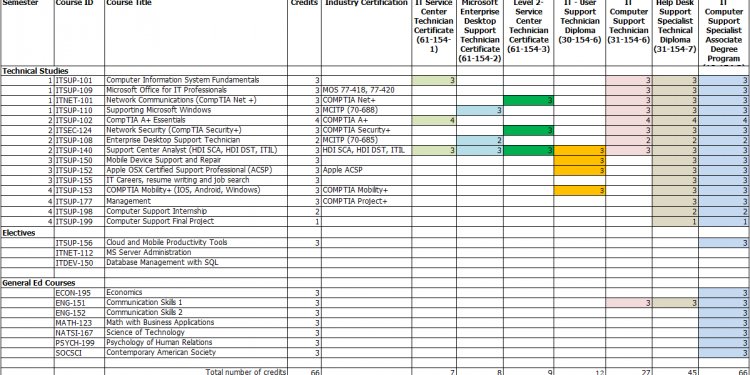Select the 'Total number of credits' label cell

click(196, 372)
